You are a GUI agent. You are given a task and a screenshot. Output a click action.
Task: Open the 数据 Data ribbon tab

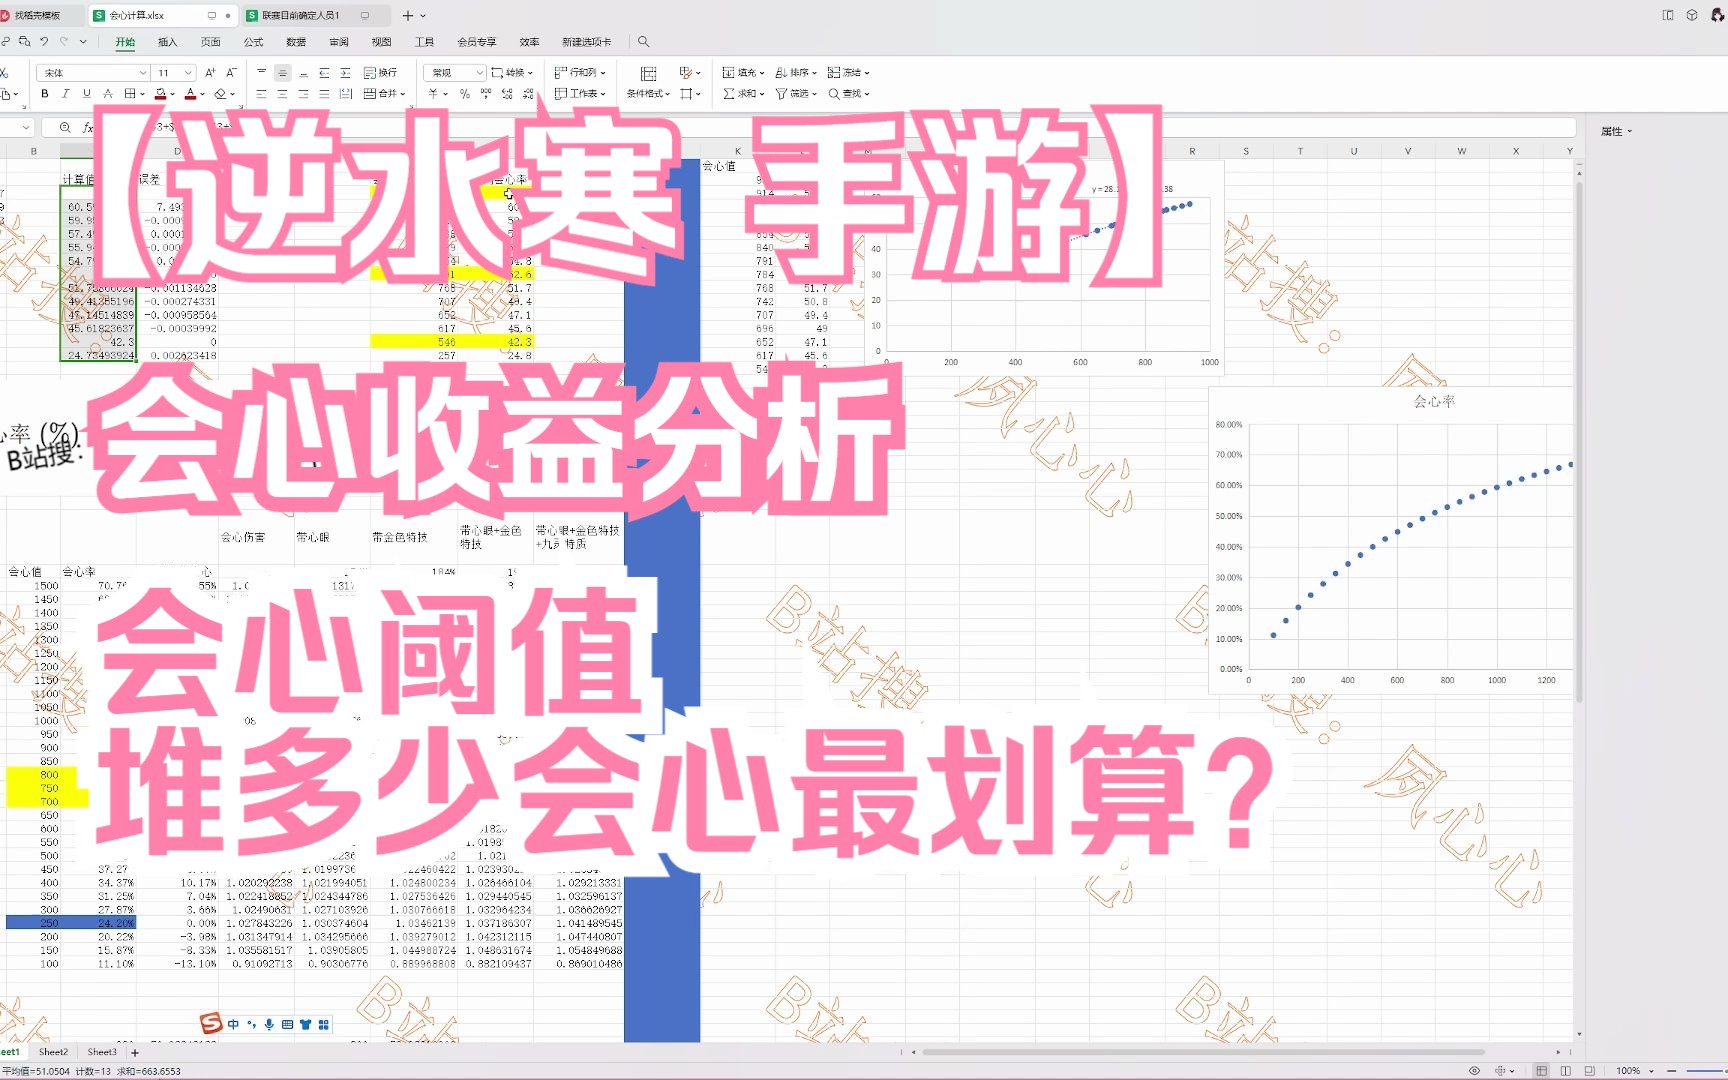click(296, 42)
